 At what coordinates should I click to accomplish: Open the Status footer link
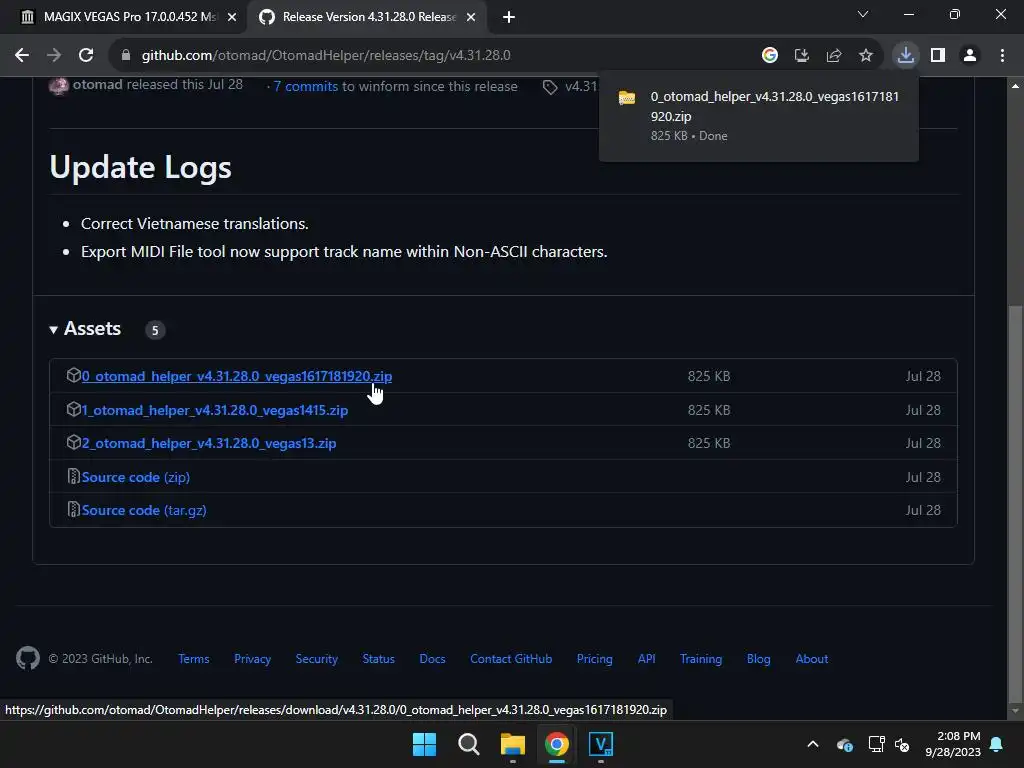tap(378, 659)
